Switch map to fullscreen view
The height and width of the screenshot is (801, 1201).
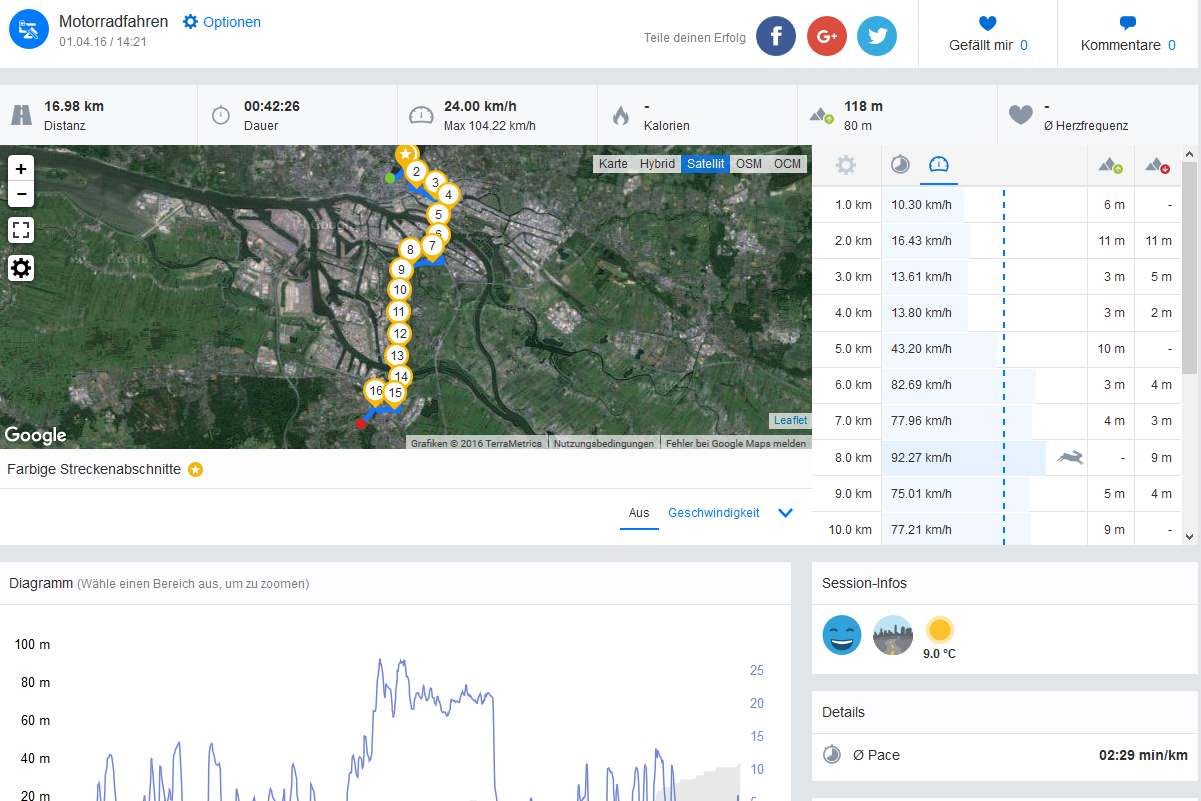tap(21, 231)
